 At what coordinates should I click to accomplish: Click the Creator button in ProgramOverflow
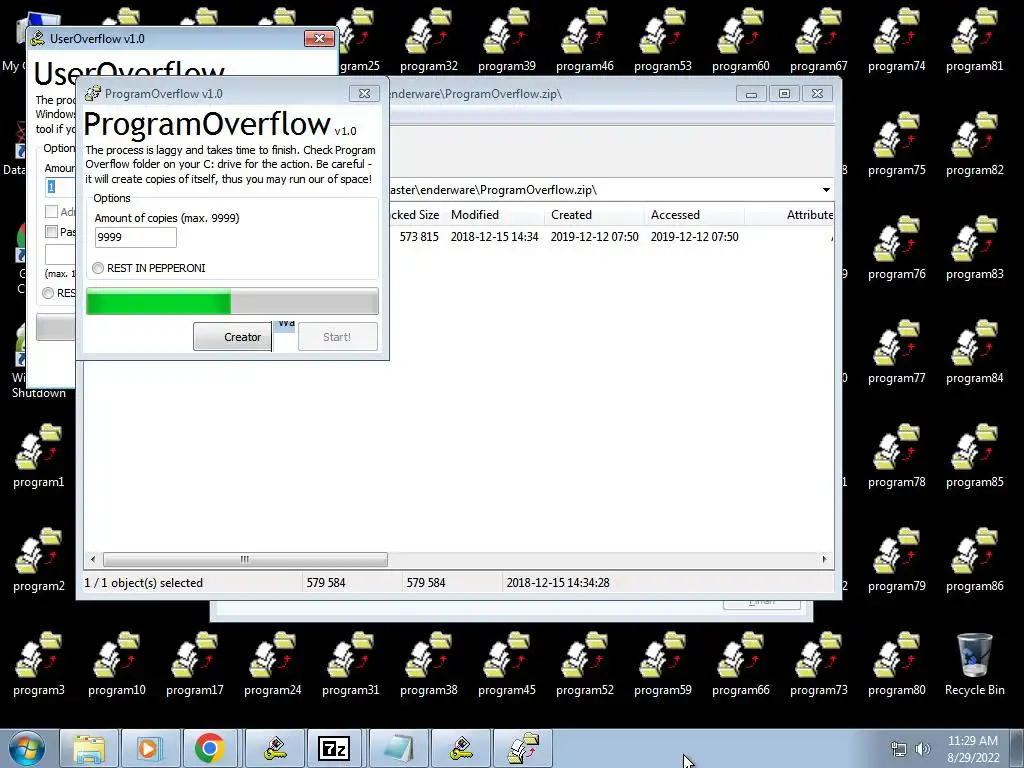click(x=232, y=337)
